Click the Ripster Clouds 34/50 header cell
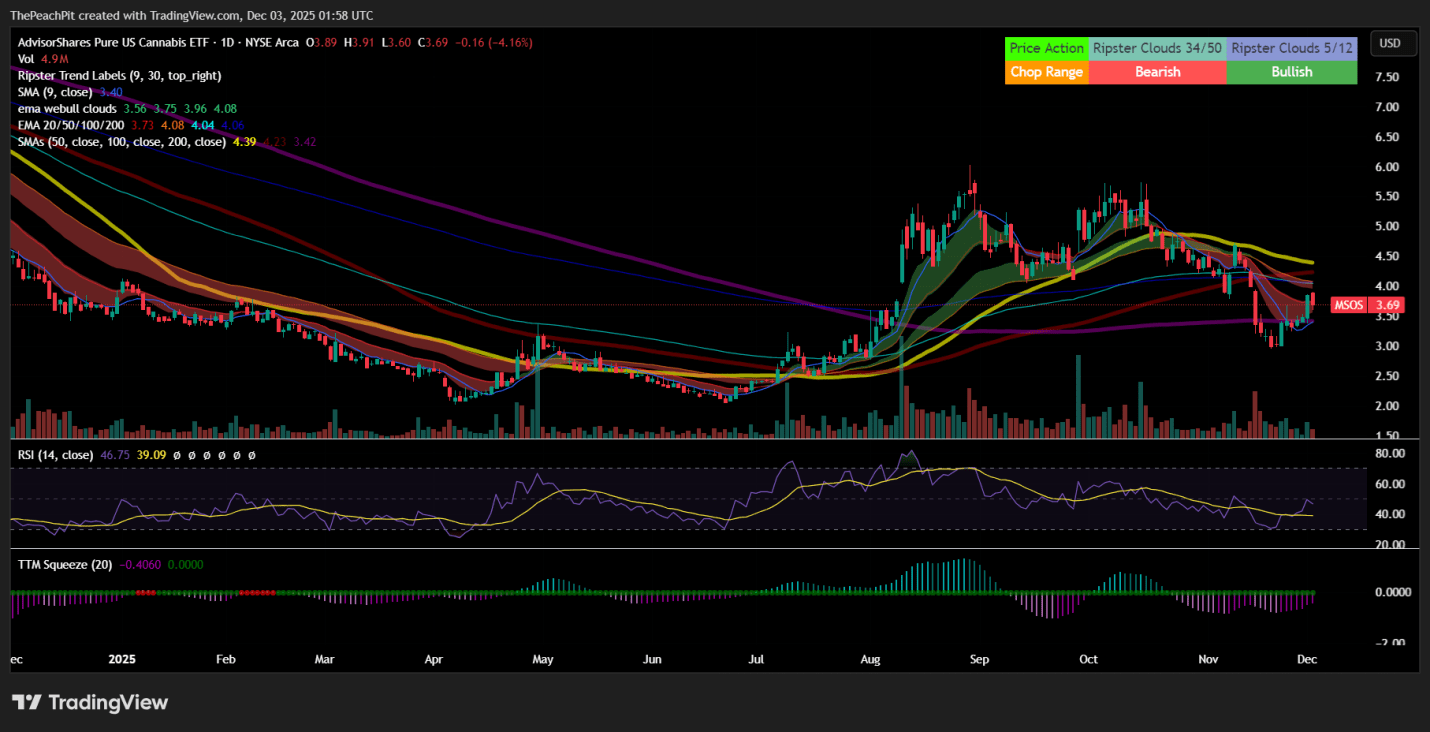 click(1157, 48)
